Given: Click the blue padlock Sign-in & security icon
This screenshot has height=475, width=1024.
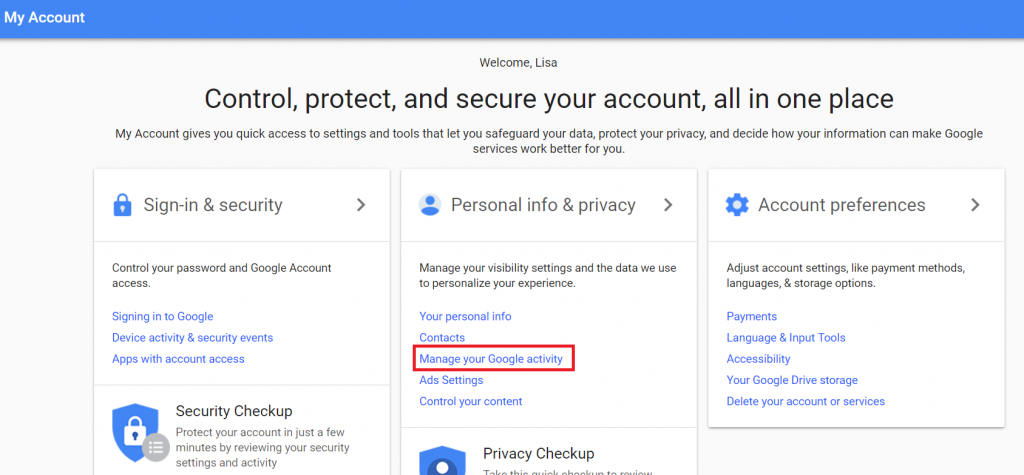Looking at the screenshot, I should (x=122, y=205).
